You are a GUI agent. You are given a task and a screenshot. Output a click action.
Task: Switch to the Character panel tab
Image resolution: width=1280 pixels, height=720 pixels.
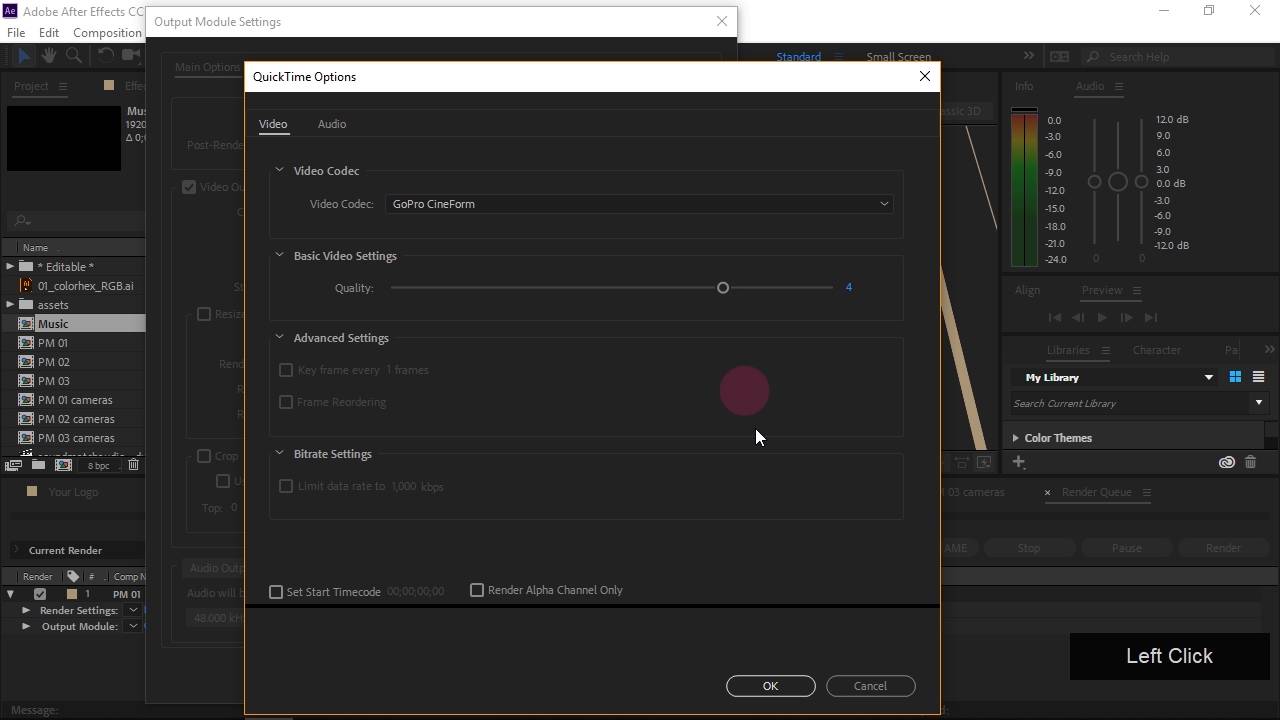pos(1156,350)
